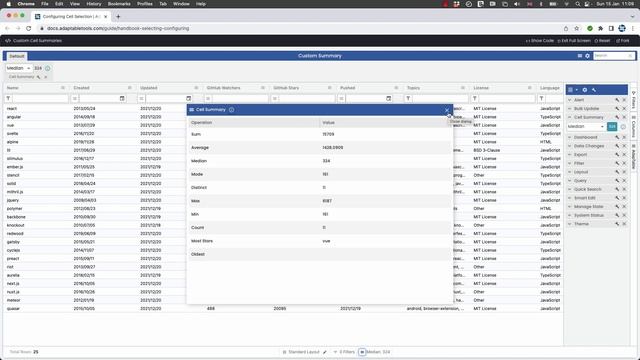Open the Filters side bar tab
Viewport: 640px width, 360px height.
click(634, 100)
